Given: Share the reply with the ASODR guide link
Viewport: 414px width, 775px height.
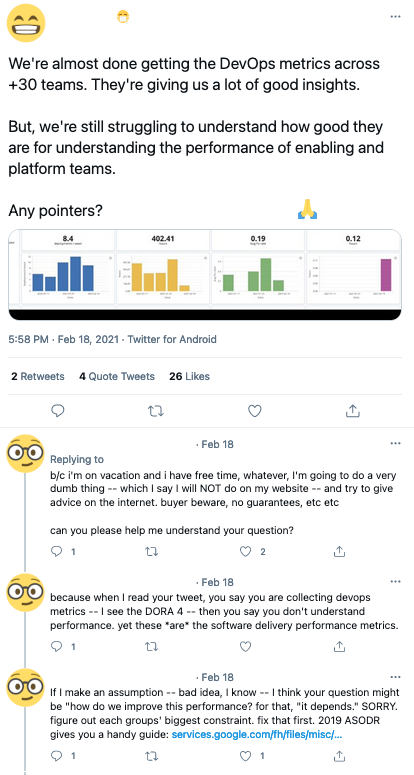Looking at the screenshot, I should (339, 756).
